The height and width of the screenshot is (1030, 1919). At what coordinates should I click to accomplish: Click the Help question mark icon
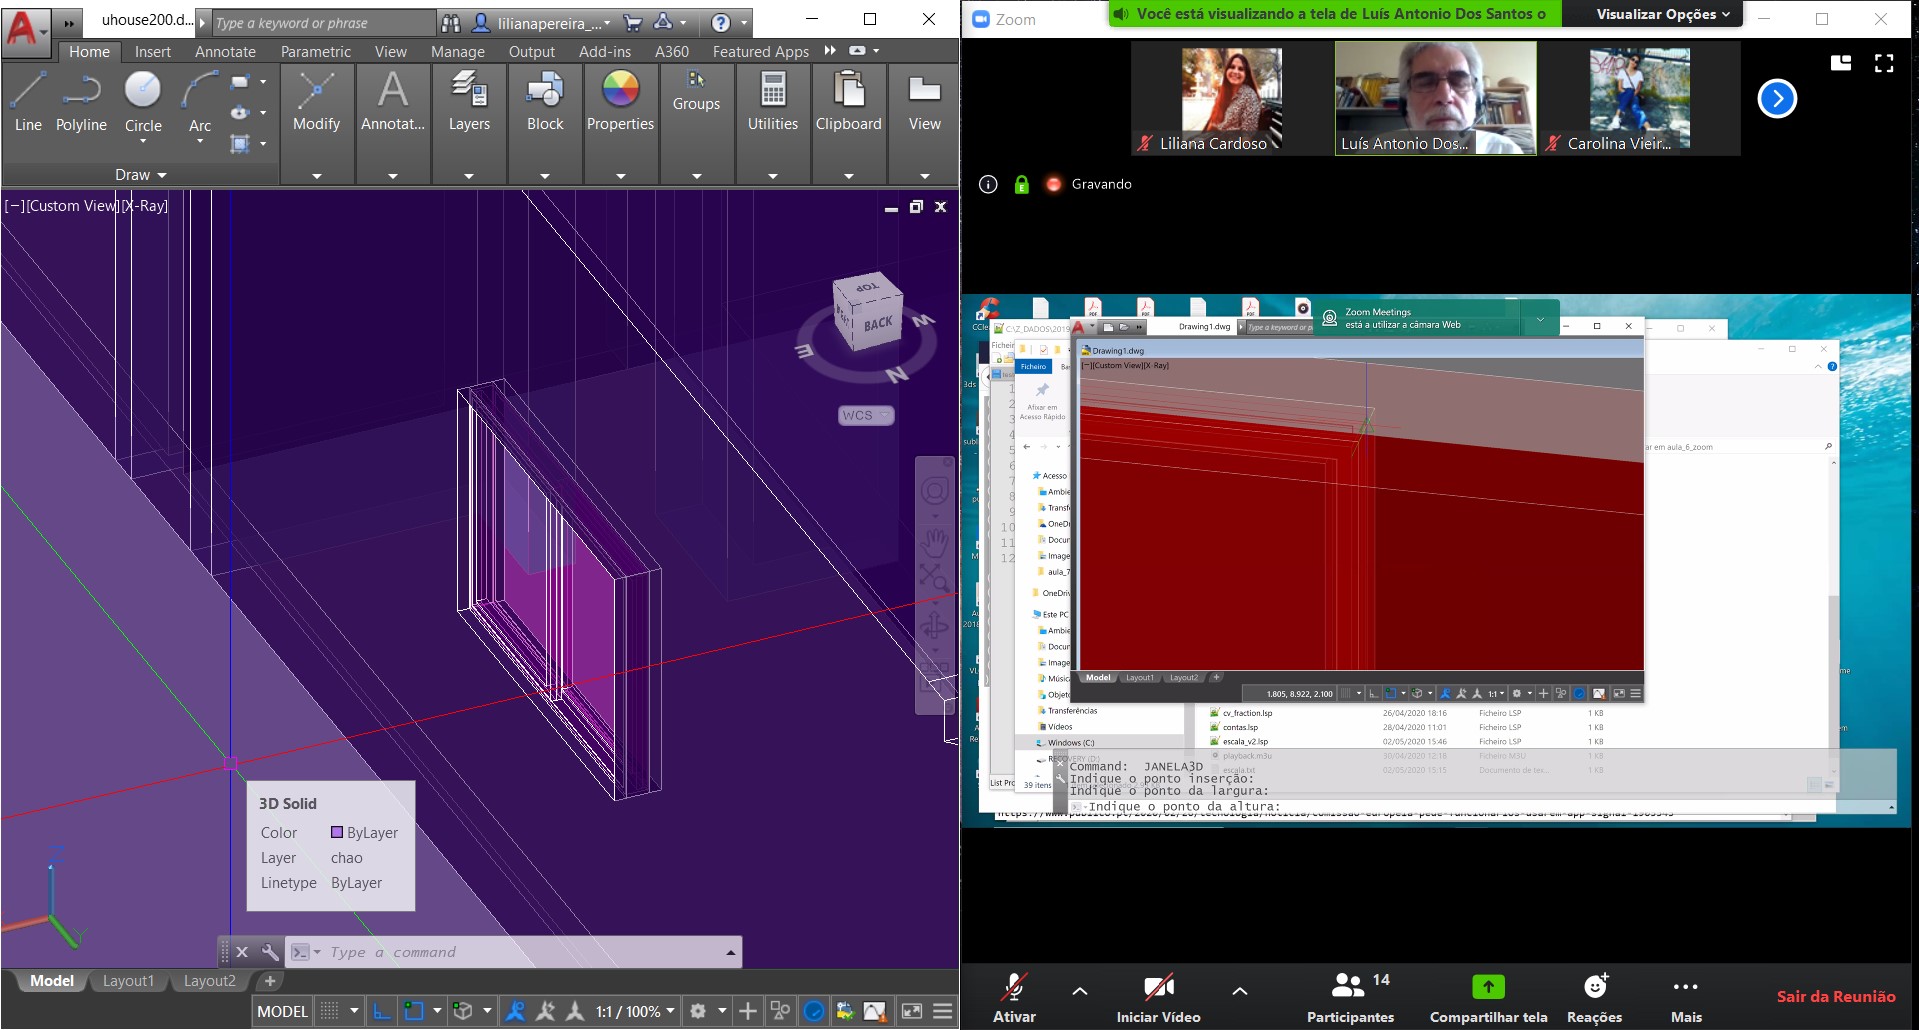721,22
